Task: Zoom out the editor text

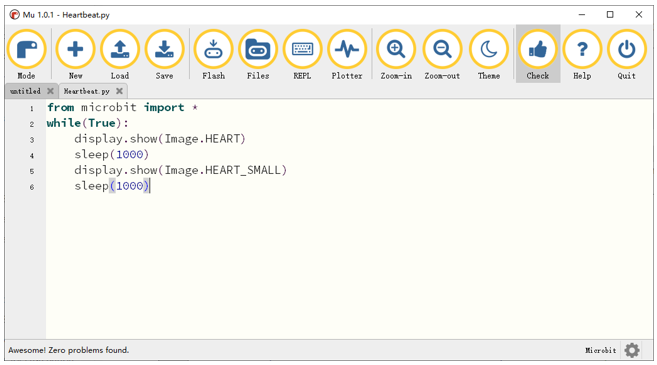Action: (x=442, y=54)
